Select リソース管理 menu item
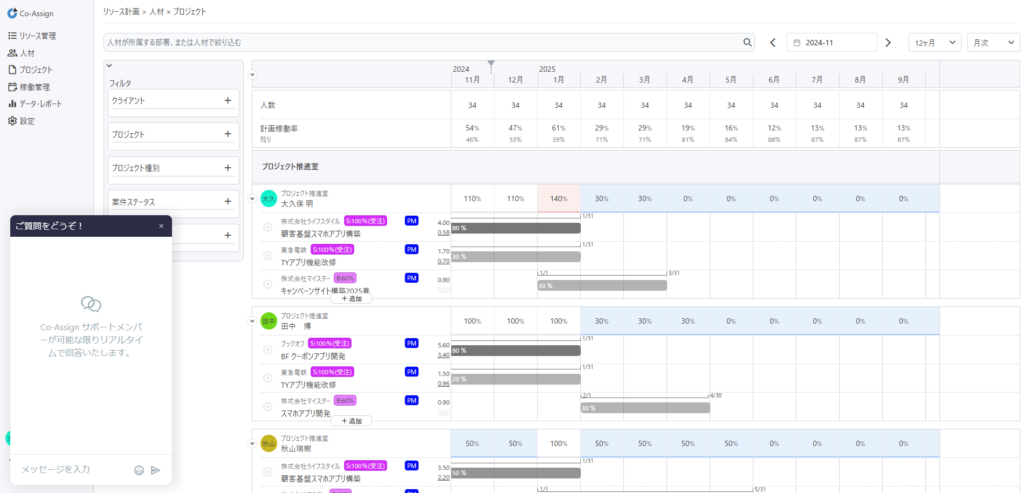 click(37, 35)
